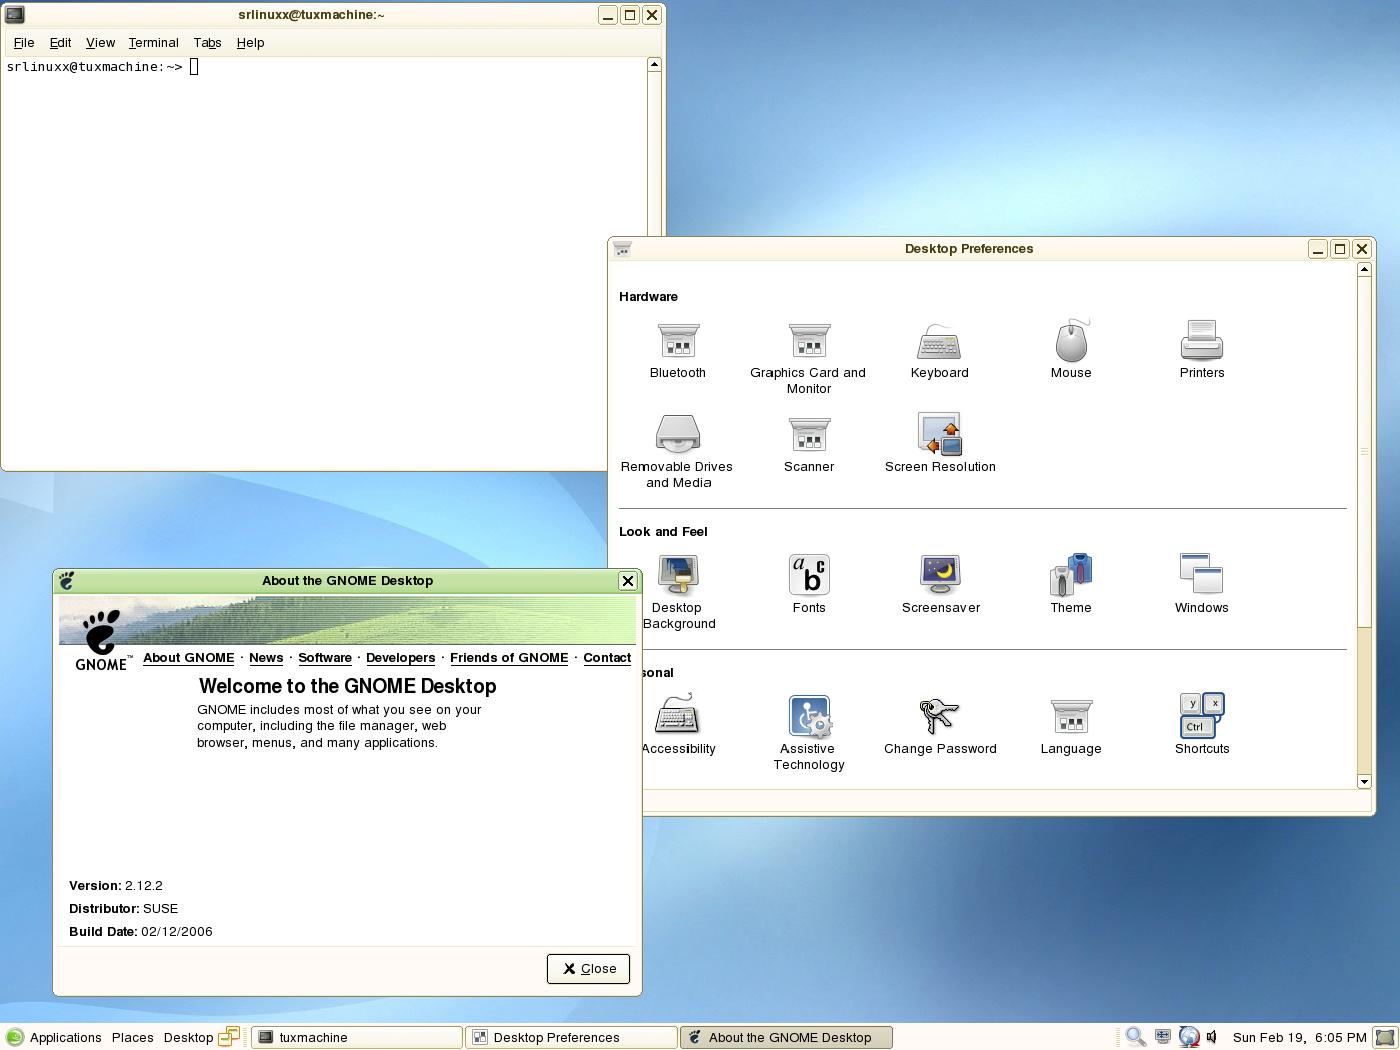1400x1050 pixels.
Task: Open Graphics Card and Monitor settings
Action: click(808, 359)
